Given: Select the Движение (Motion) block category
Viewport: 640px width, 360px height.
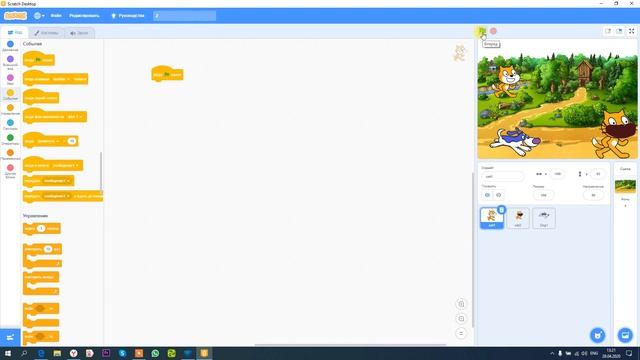Looking at the screenshot, I should point(10,46).
